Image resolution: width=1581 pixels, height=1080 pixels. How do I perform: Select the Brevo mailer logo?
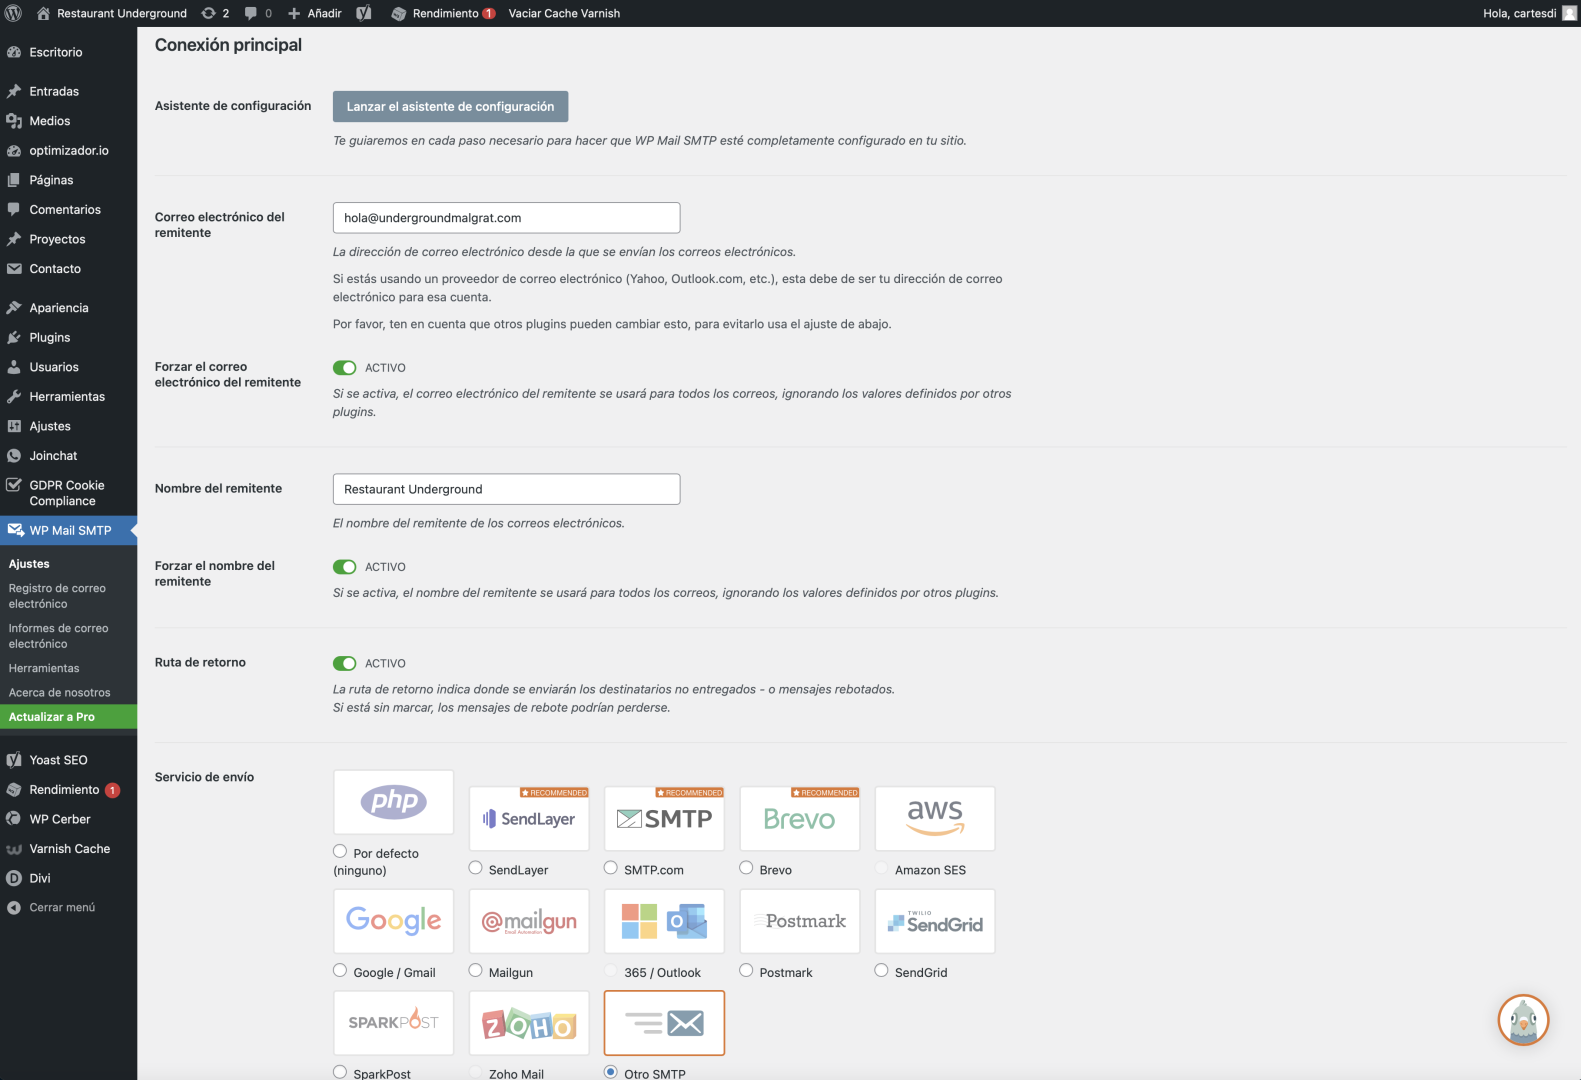799,819
